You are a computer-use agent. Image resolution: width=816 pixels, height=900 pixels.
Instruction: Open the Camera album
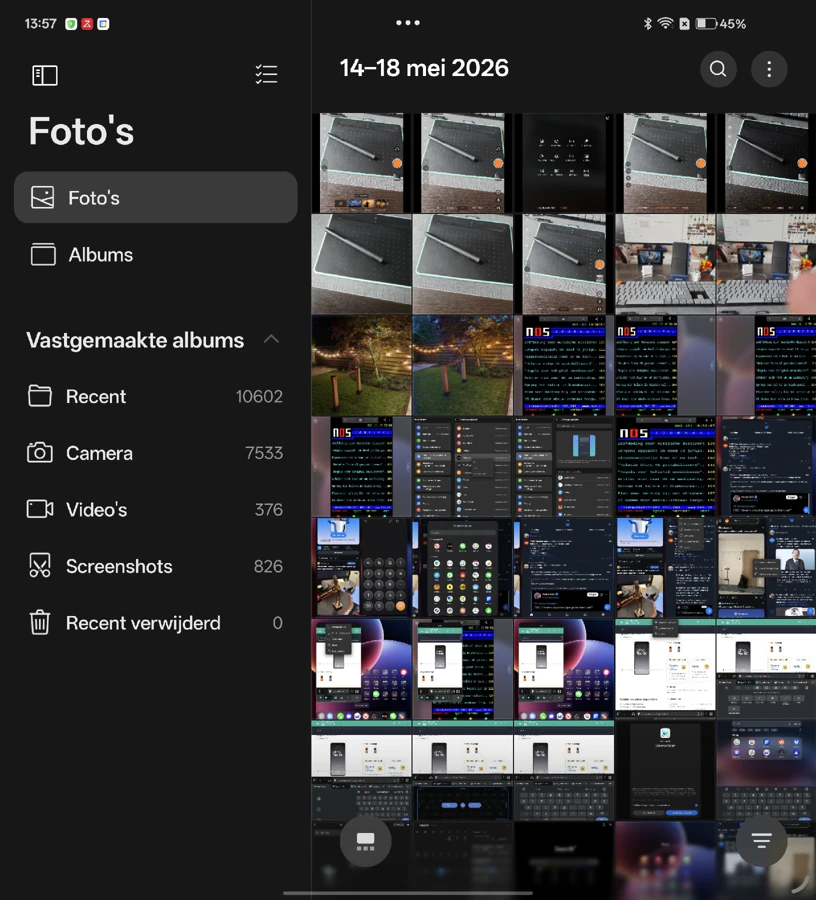tap(156, 453)
